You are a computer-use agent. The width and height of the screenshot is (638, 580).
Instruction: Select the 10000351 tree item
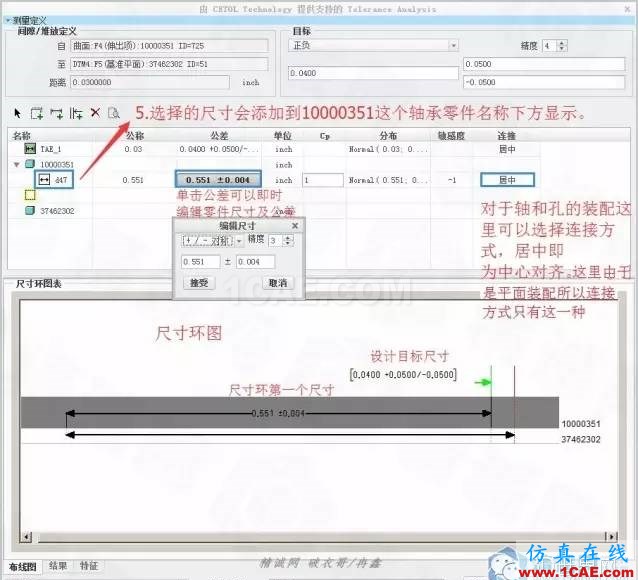point(57,164)
